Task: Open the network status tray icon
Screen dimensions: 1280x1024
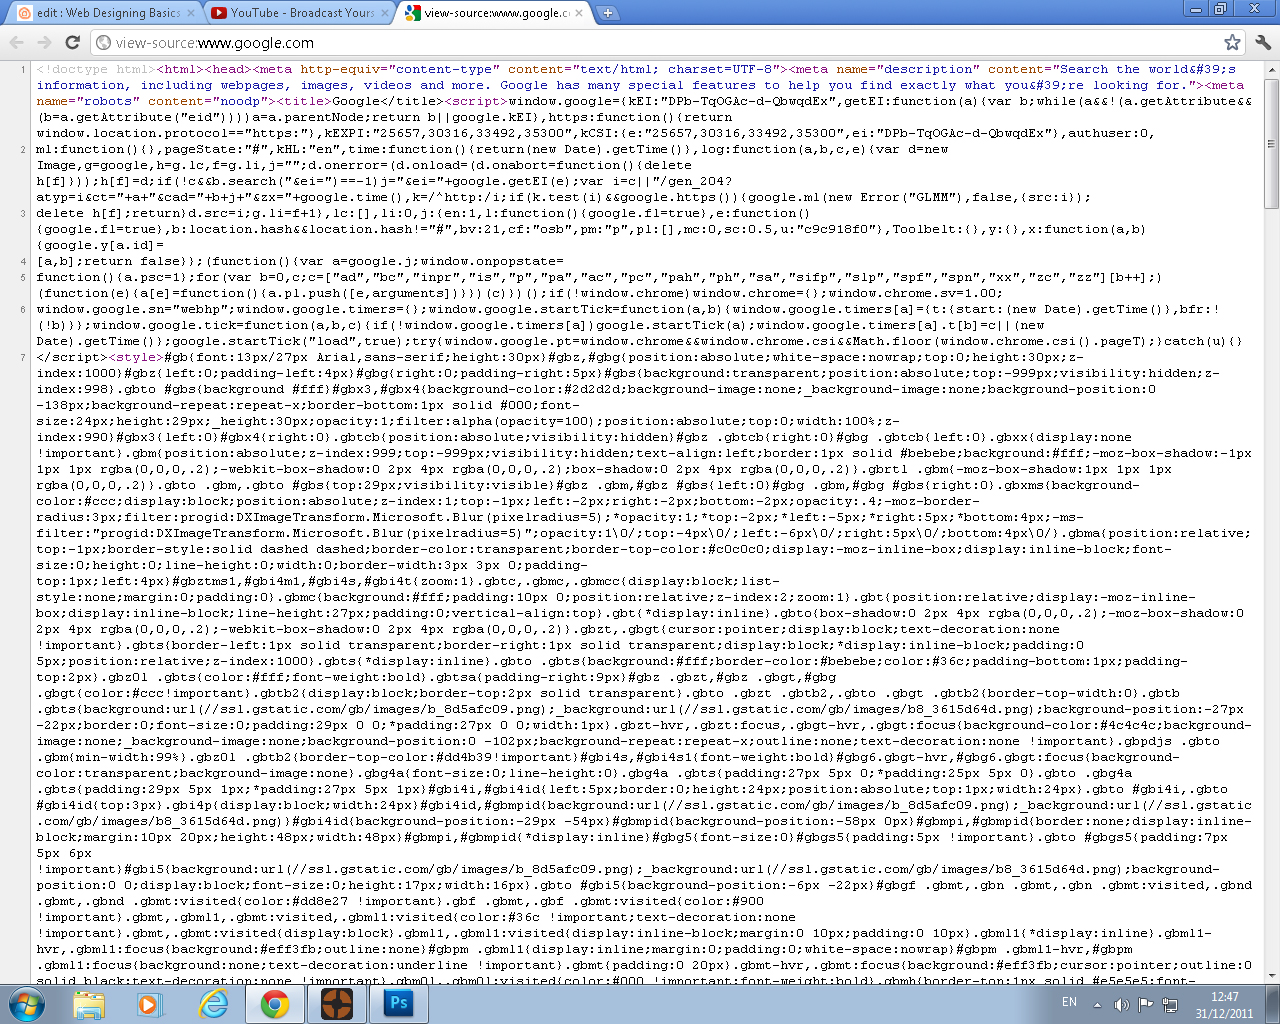Action: (x=1169, y=1004)
